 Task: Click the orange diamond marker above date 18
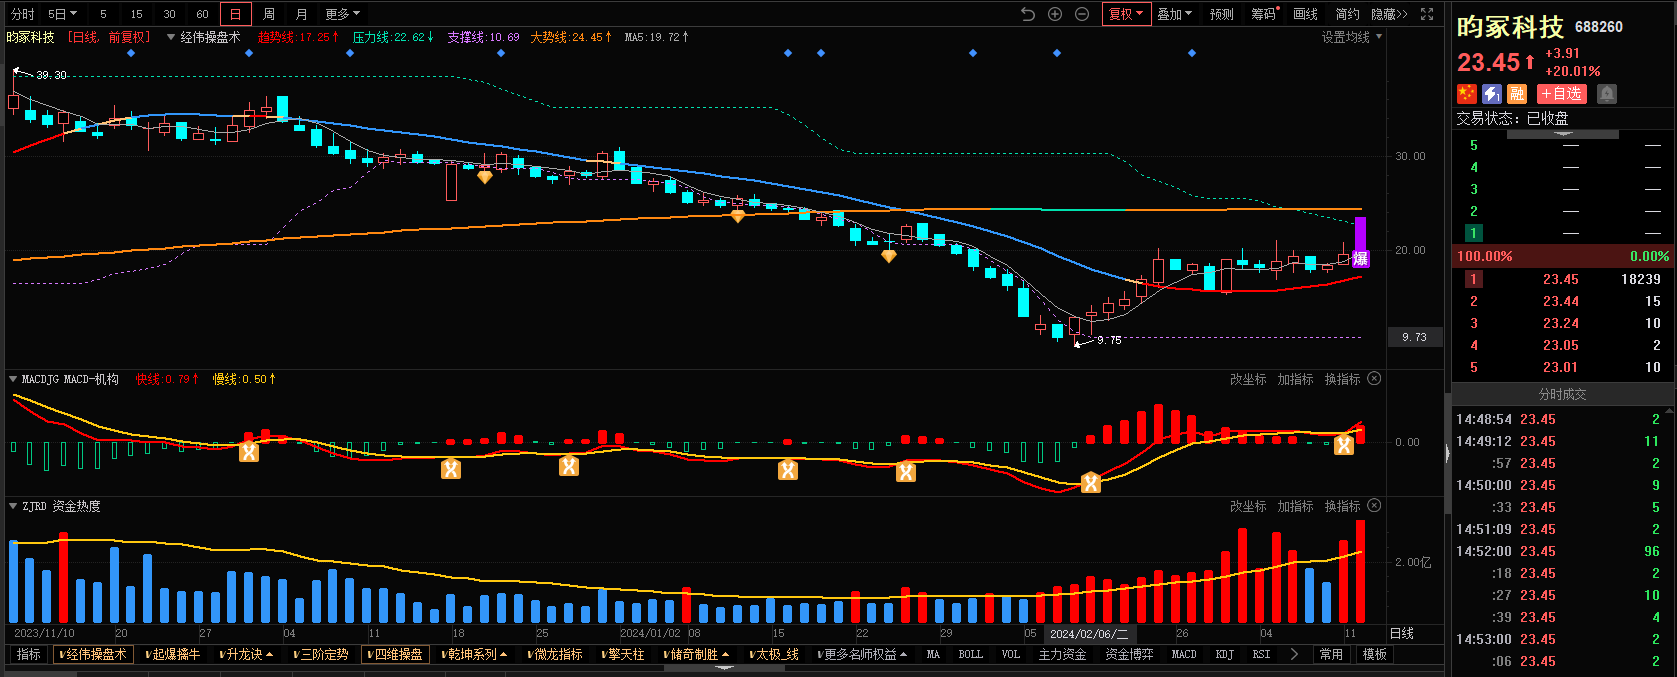(485, 177)
